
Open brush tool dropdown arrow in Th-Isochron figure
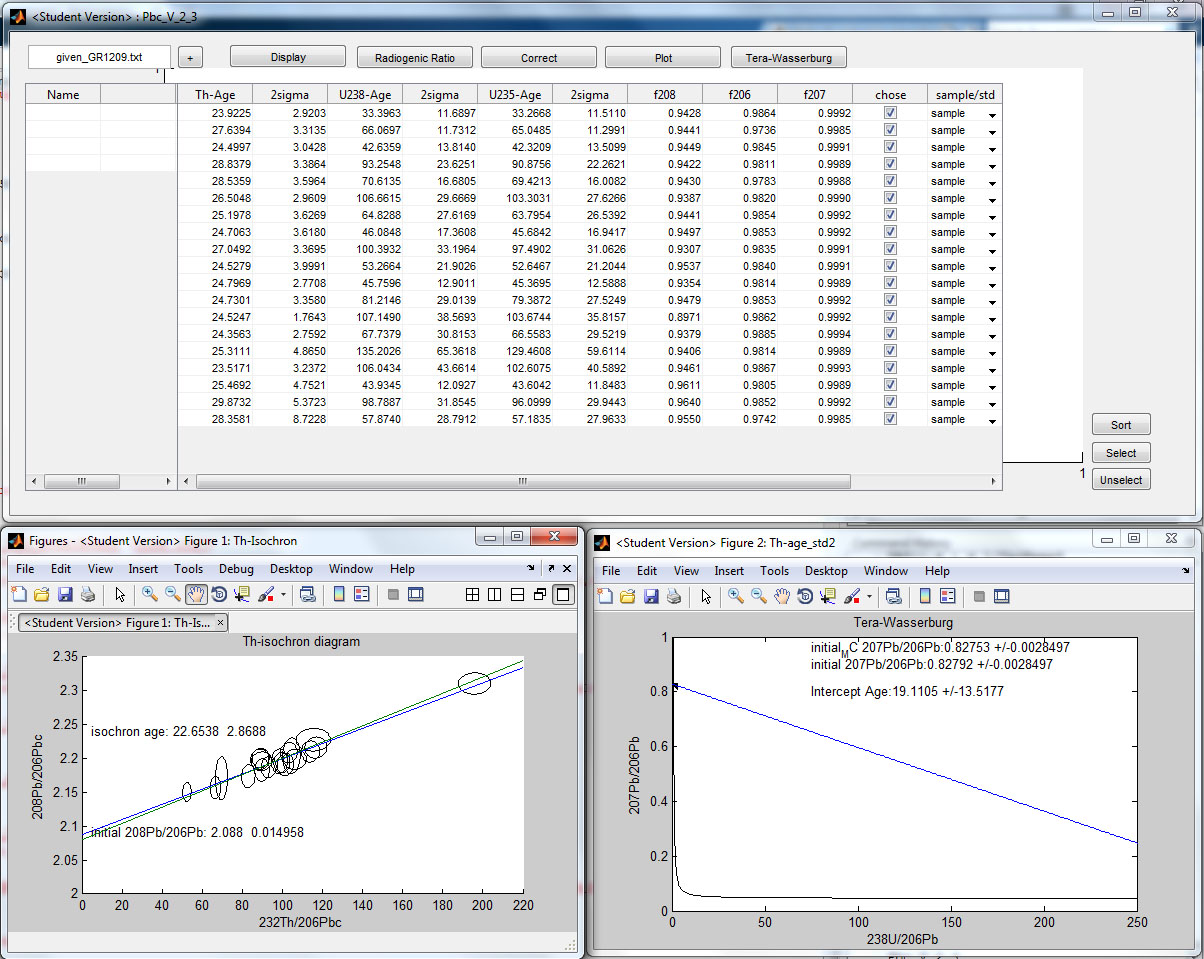[x=283, y=595]
